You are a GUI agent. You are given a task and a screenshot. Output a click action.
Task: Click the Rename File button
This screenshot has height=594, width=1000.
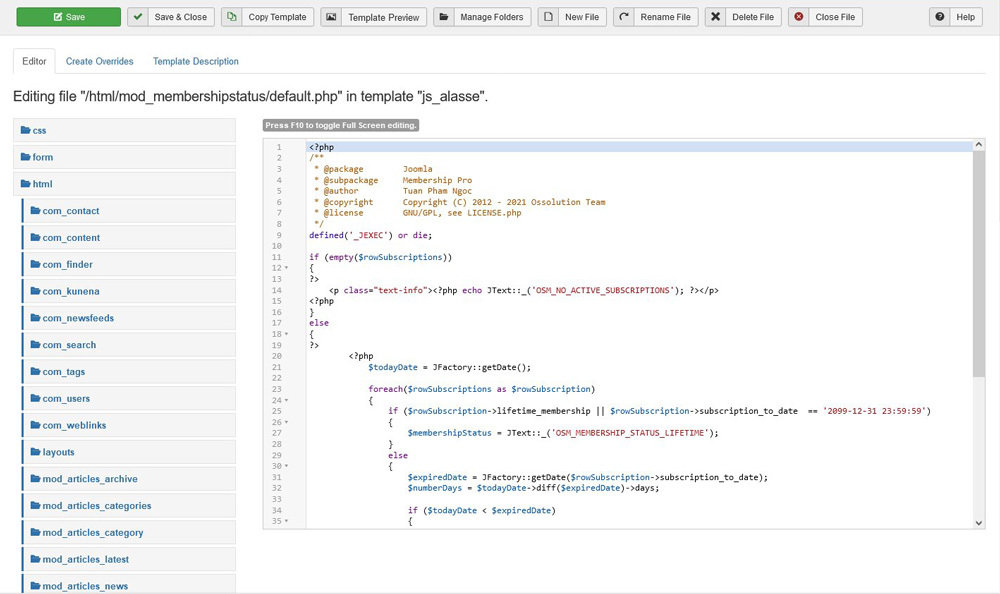click(655, 17)
